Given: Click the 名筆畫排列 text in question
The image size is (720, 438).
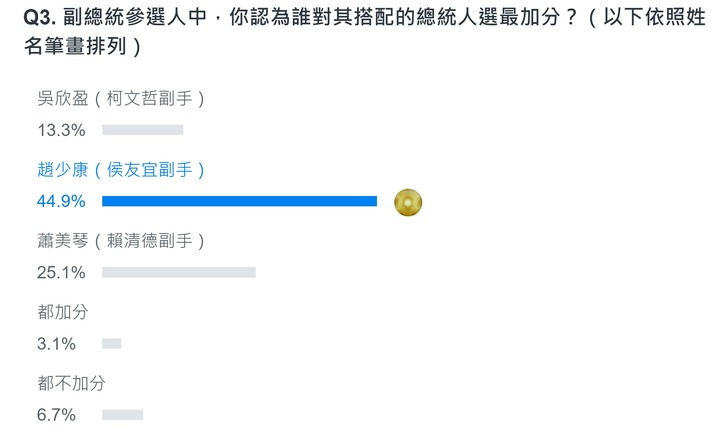Looking at the screenshot, I should point(75,46).
